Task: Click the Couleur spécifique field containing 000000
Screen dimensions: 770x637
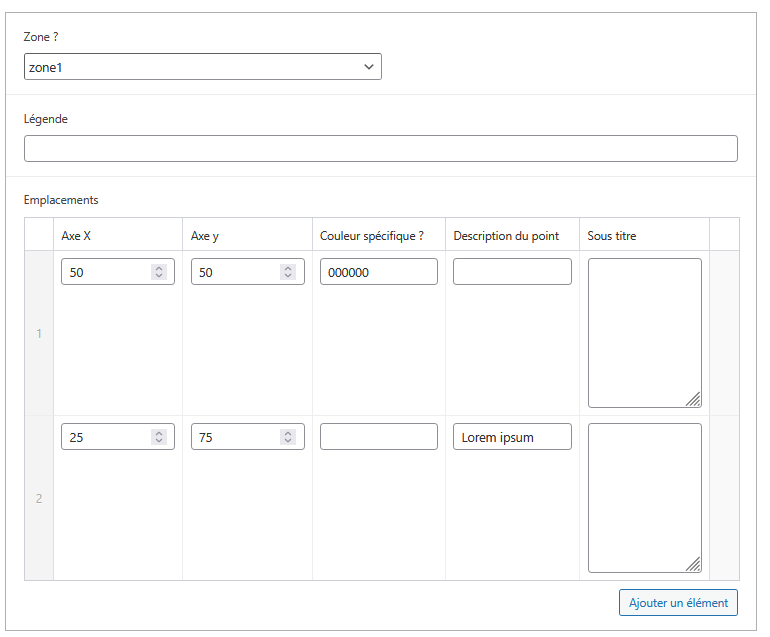Action: click(x=378, y=272)
